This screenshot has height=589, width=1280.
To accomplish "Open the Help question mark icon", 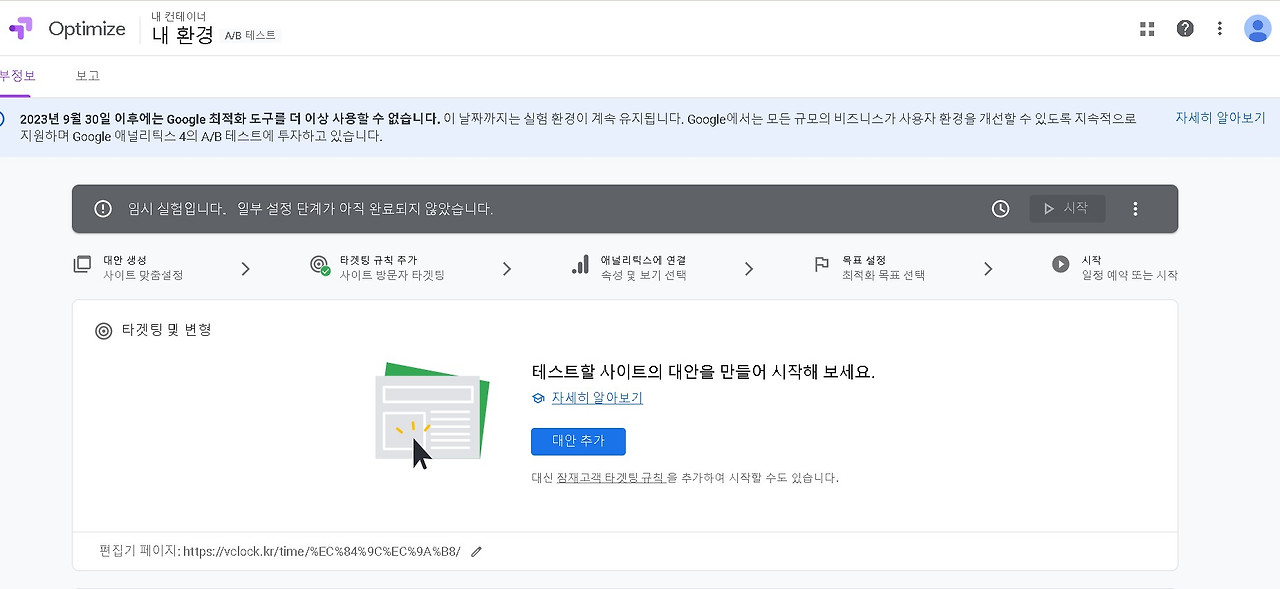I will (x=1185, y=28).
